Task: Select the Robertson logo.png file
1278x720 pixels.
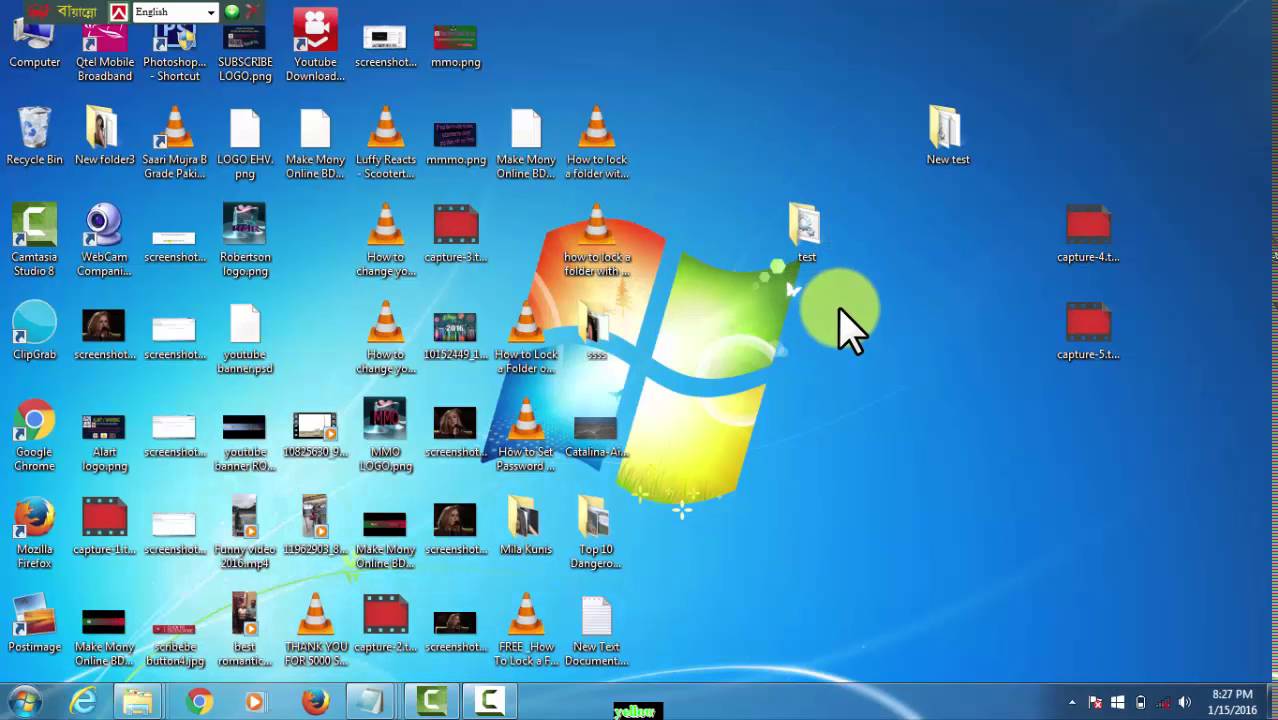Action: point(245,240)
